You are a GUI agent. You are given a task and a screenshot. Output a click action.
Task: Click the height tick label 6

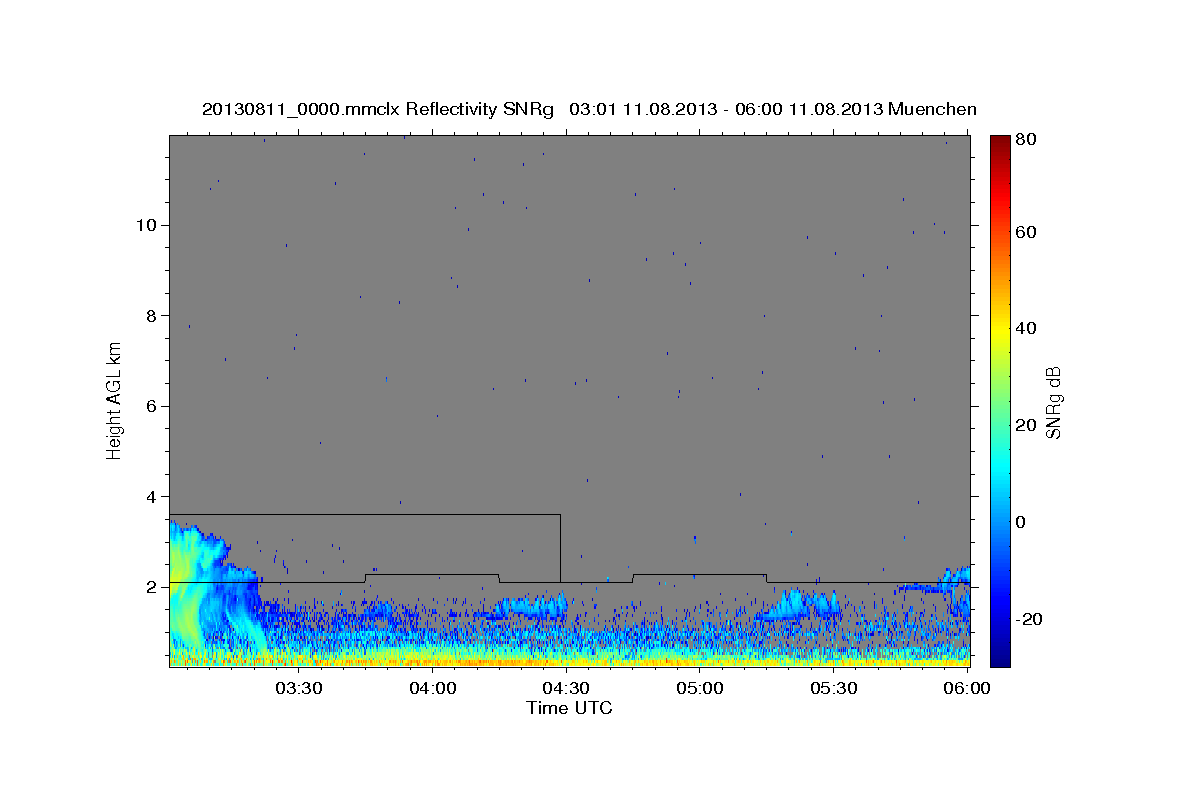coord(150,406)
